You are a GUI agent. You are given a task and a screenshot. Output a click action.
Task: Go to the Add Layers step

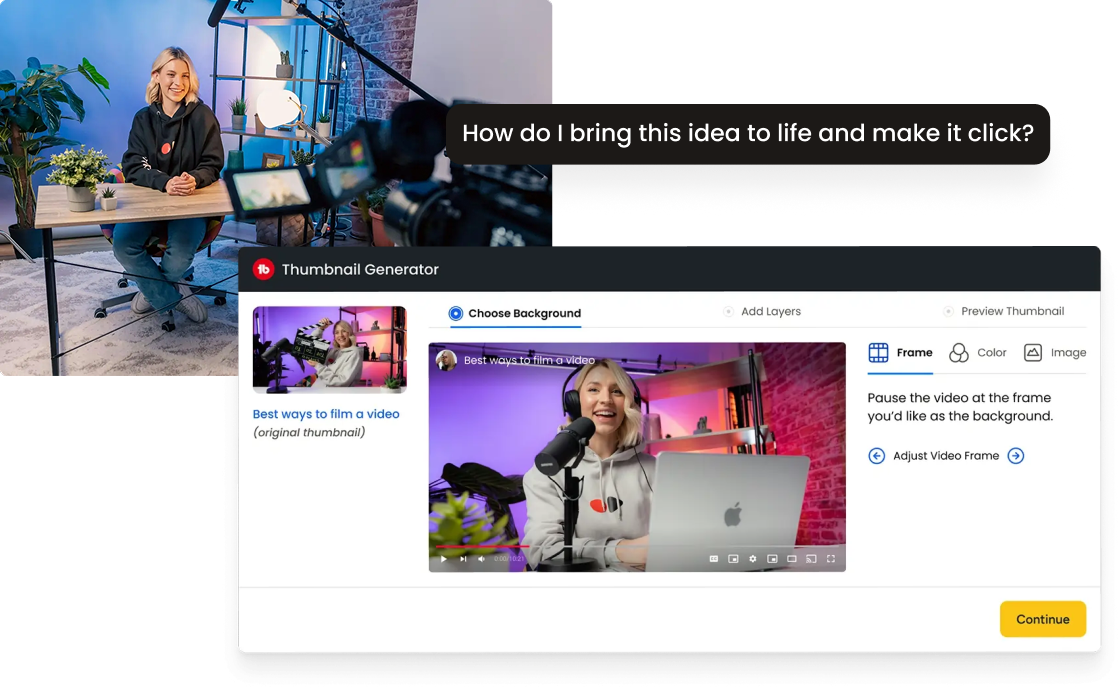tap(762, 311)
